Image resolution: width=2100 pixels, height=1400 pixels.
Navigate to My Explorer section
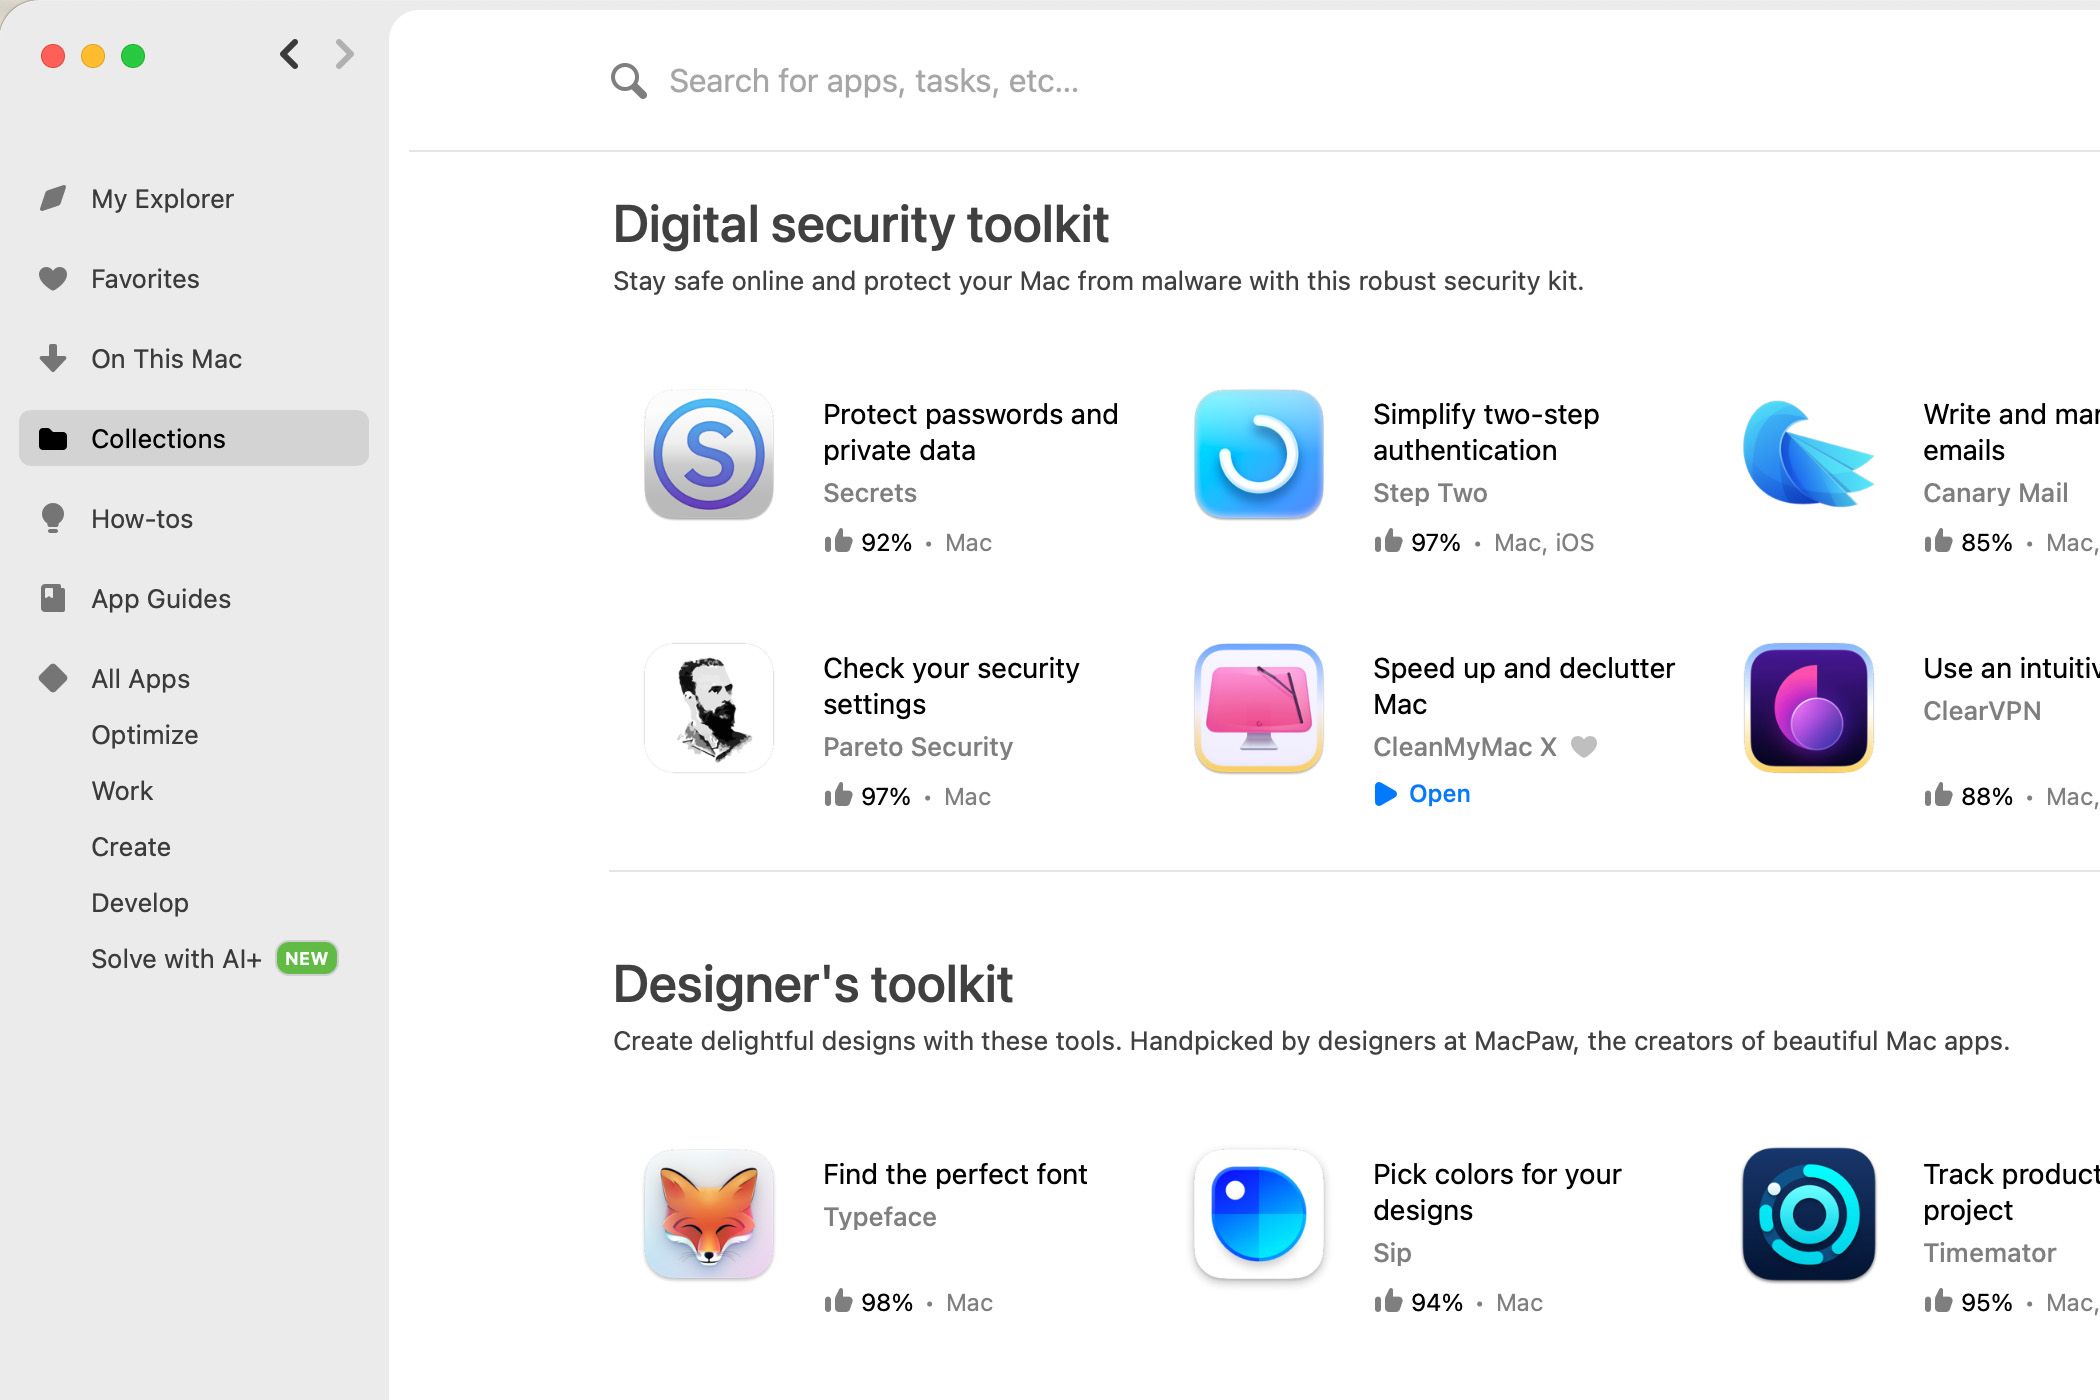pos(162,198)
